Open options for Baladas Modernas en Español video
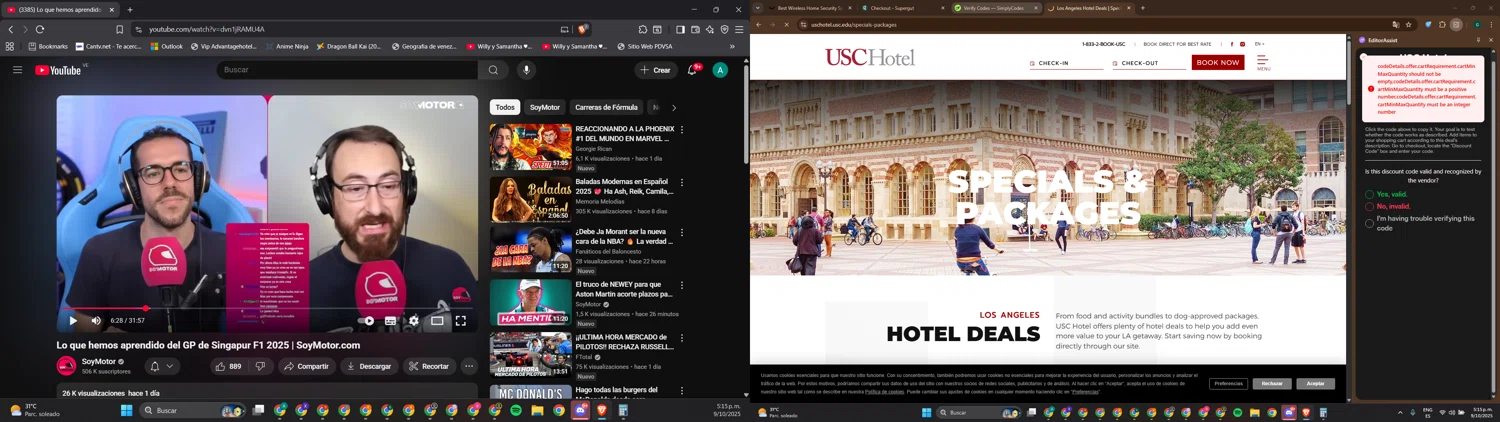The height and width of the screenshot is (422, 1500). 682,183
